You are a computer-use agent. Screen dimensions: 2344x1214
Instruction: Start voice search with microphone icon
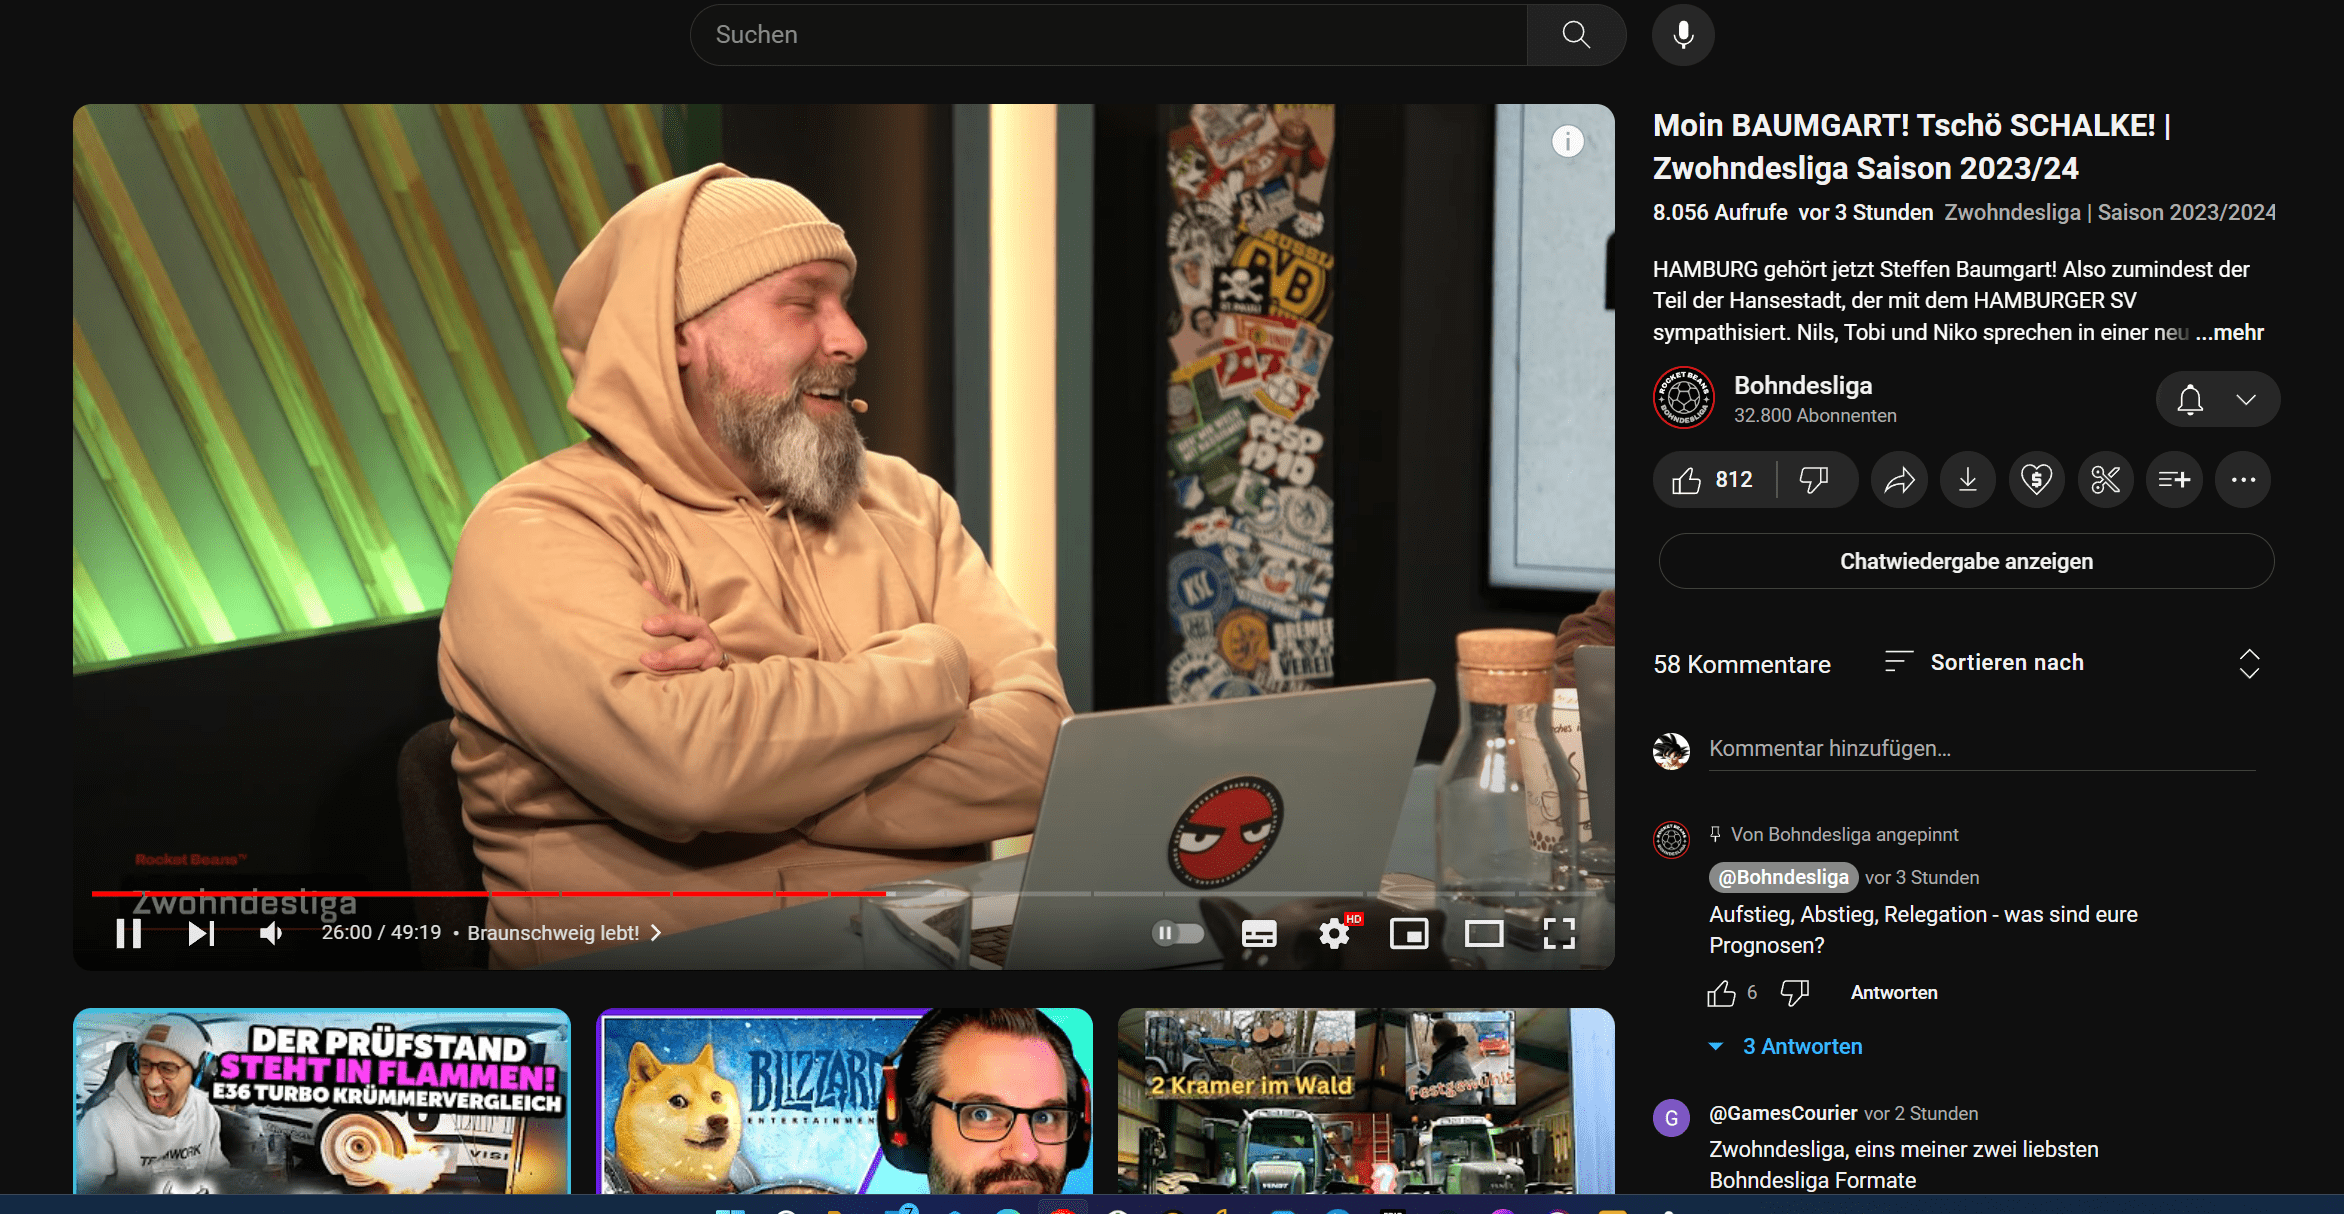(1683, 35)
